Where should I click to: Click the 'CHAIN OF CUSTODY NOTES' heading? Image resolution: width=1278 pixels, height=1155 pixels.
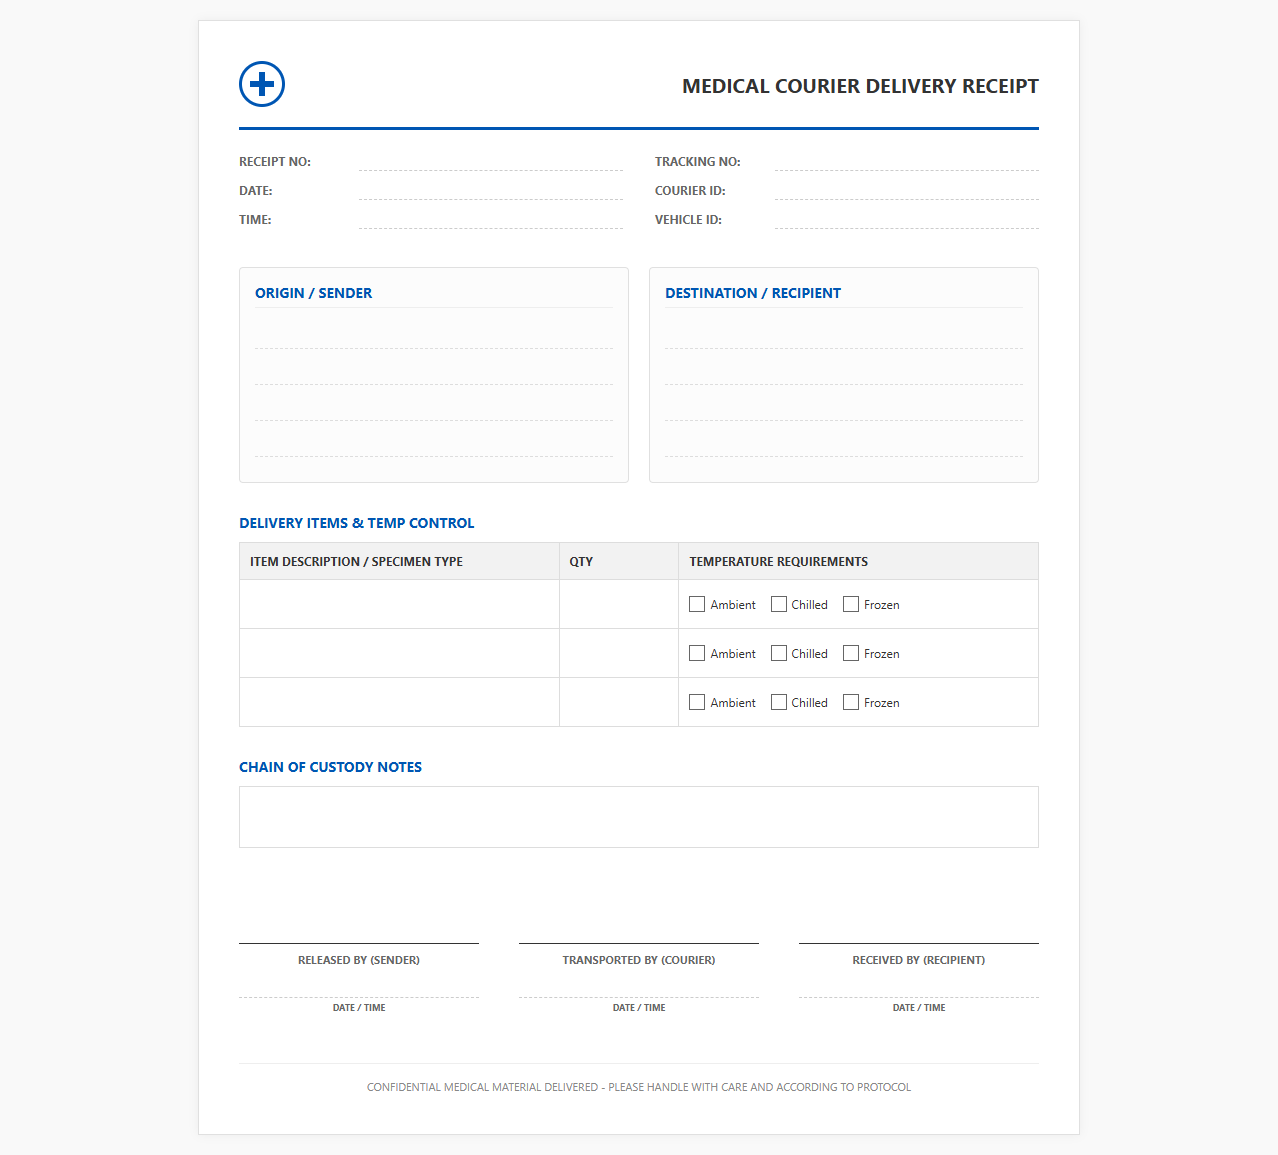pyautogui.click(x=330, y=767)
